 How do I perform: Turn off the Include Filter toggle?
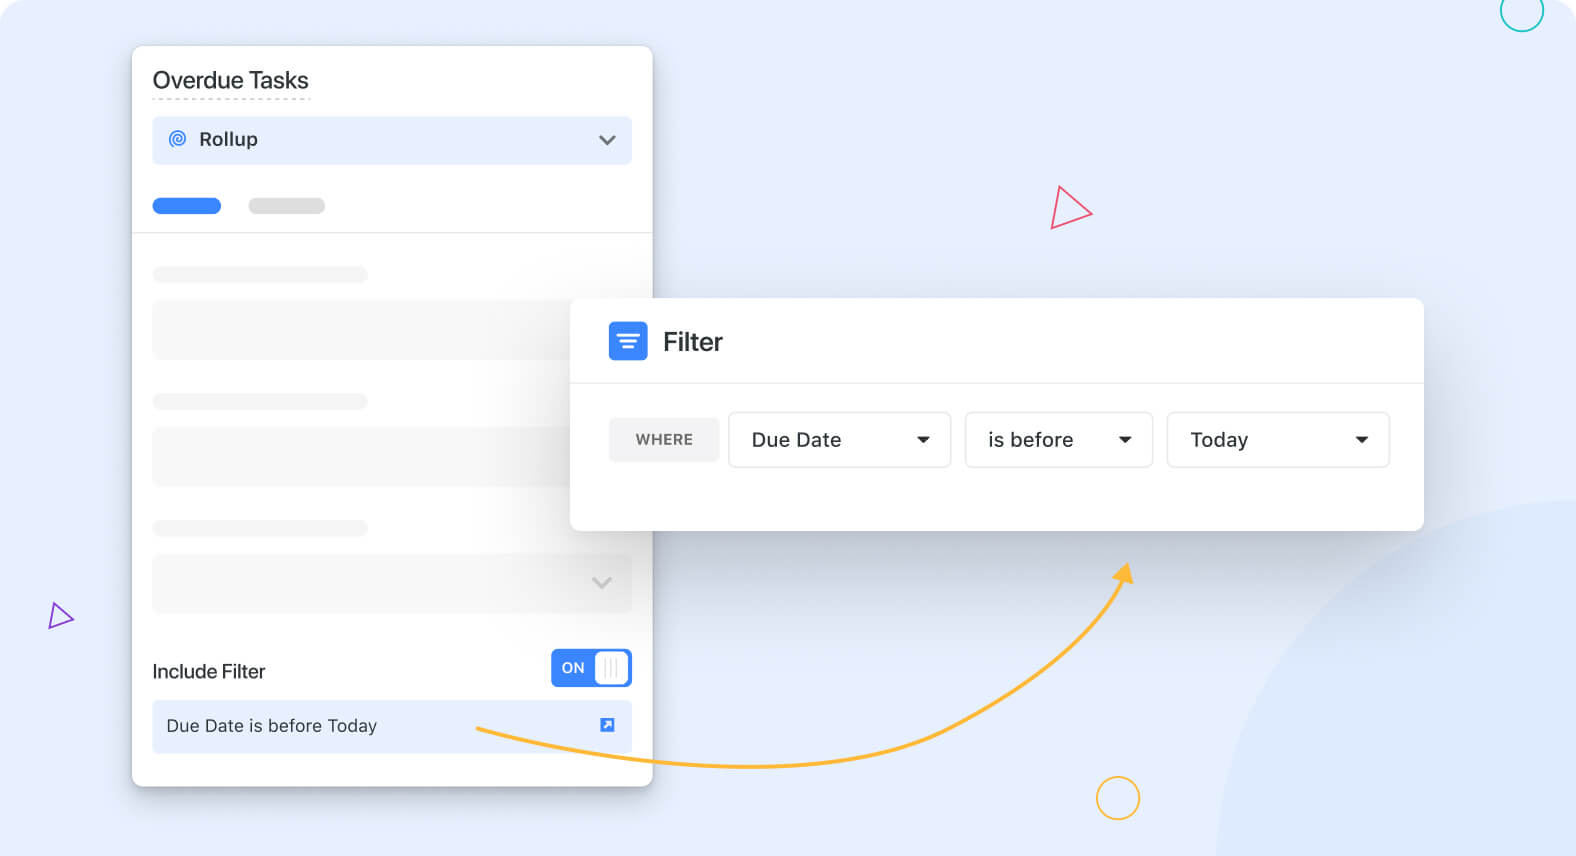(x=591, y=668)
